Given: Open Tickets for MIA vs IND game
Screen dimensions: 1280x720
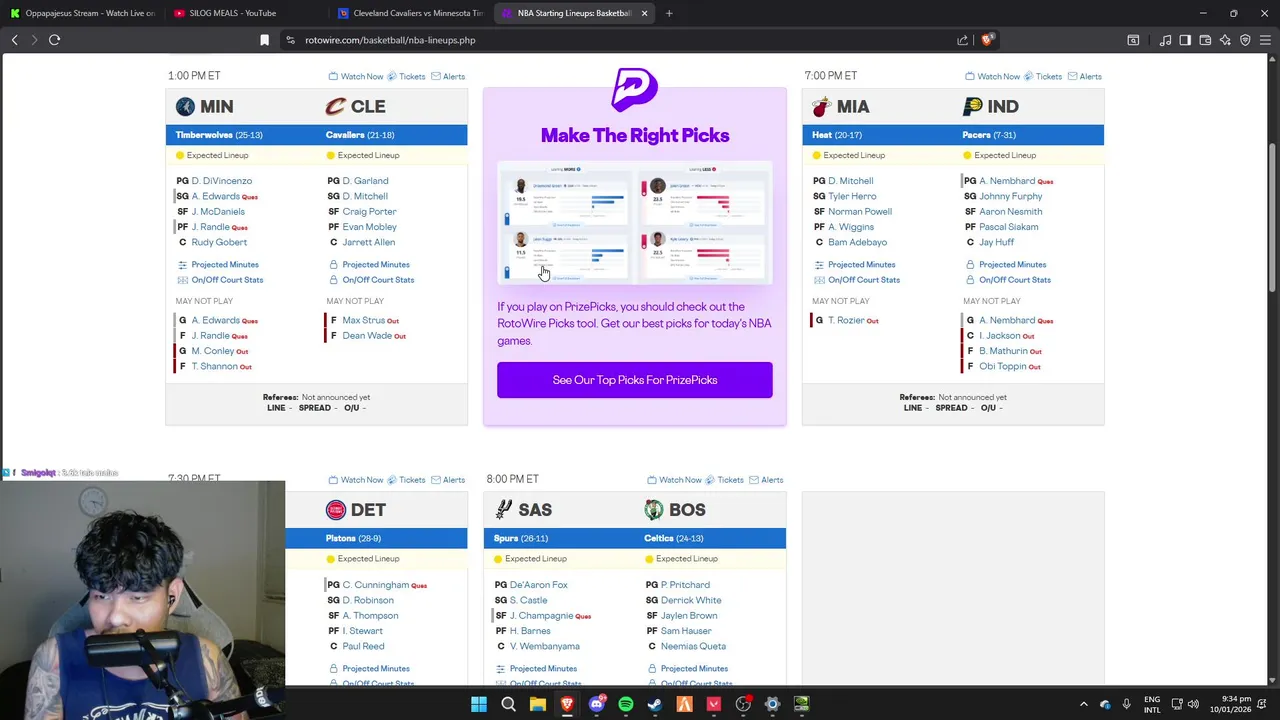Looking at the screenshot, I should [x=1044, y=76].
